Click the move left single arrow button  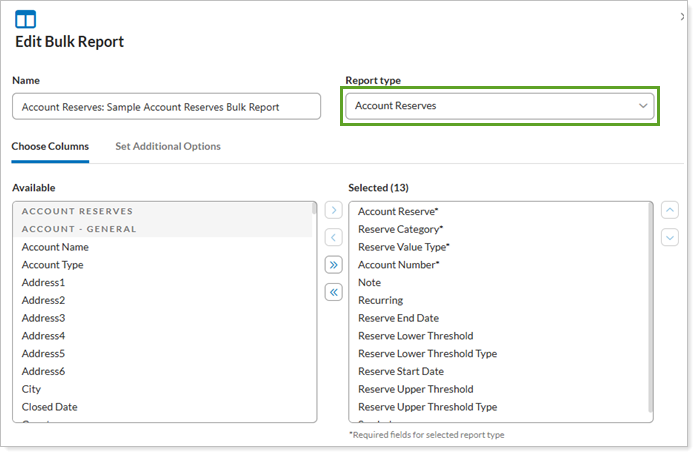[334, 238]
